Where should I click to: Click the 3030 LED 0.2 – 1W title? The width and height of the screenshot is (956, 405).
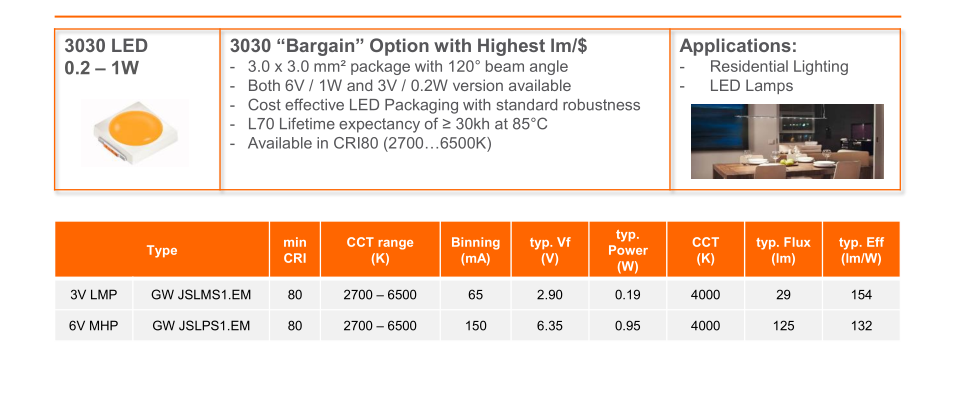106,57
